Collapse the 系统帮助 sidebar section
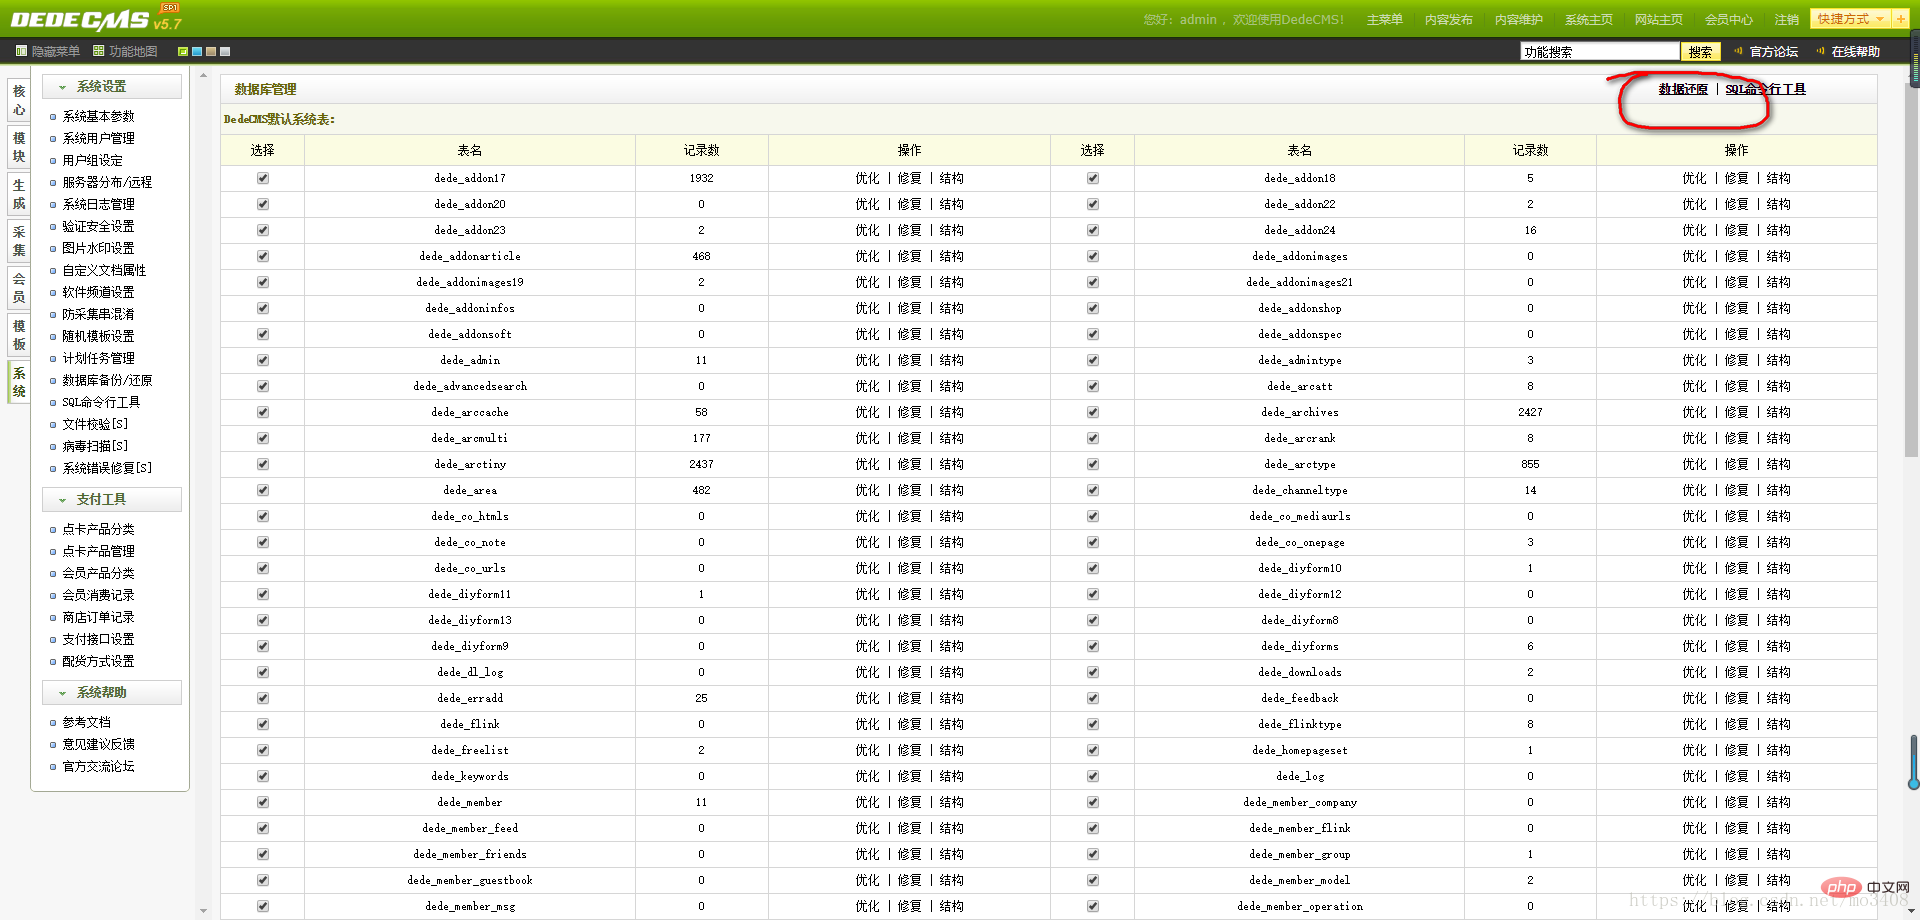The width and height of the screenshot is (1920, 920). [112, 693]
